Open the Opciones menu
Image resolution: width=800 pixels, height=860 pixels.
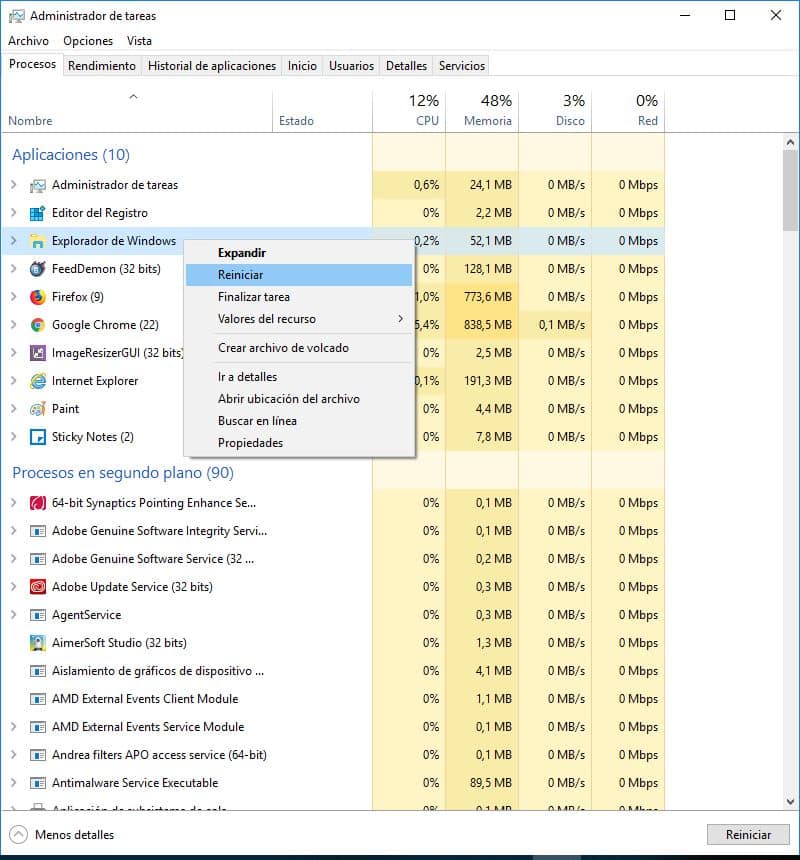88,41
